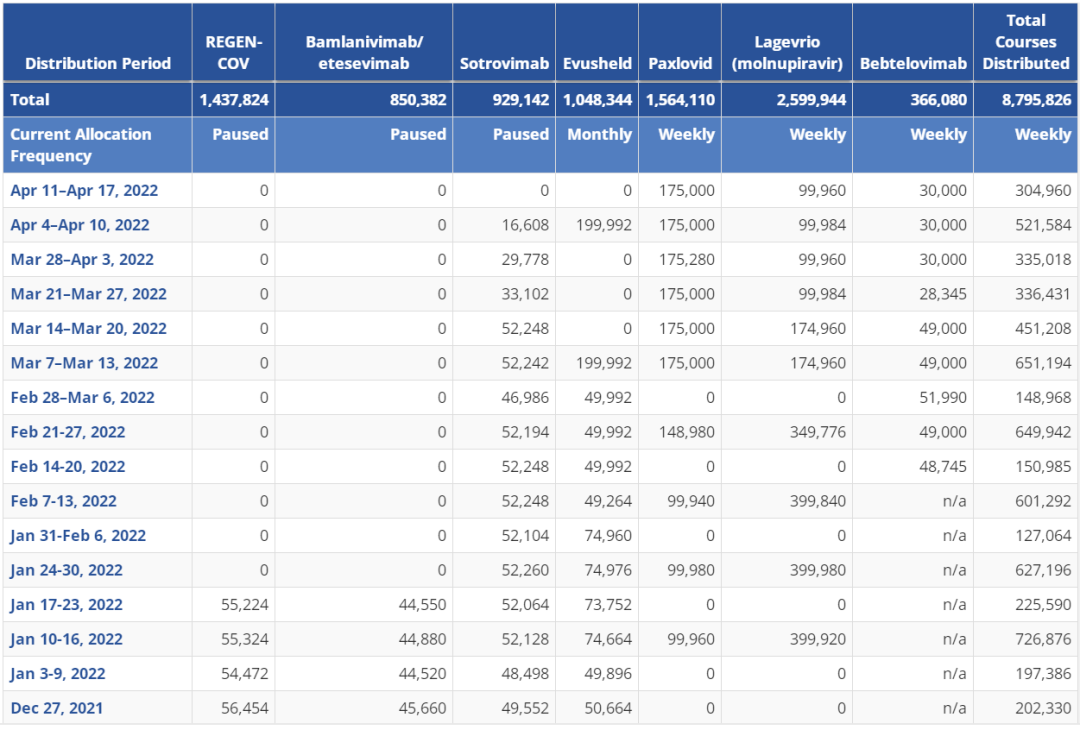Image resolution: width=1080 pixels, height=730 pixels.
Task: Select the Paxlovid total 1,564,110
Action: pos(681,100)
